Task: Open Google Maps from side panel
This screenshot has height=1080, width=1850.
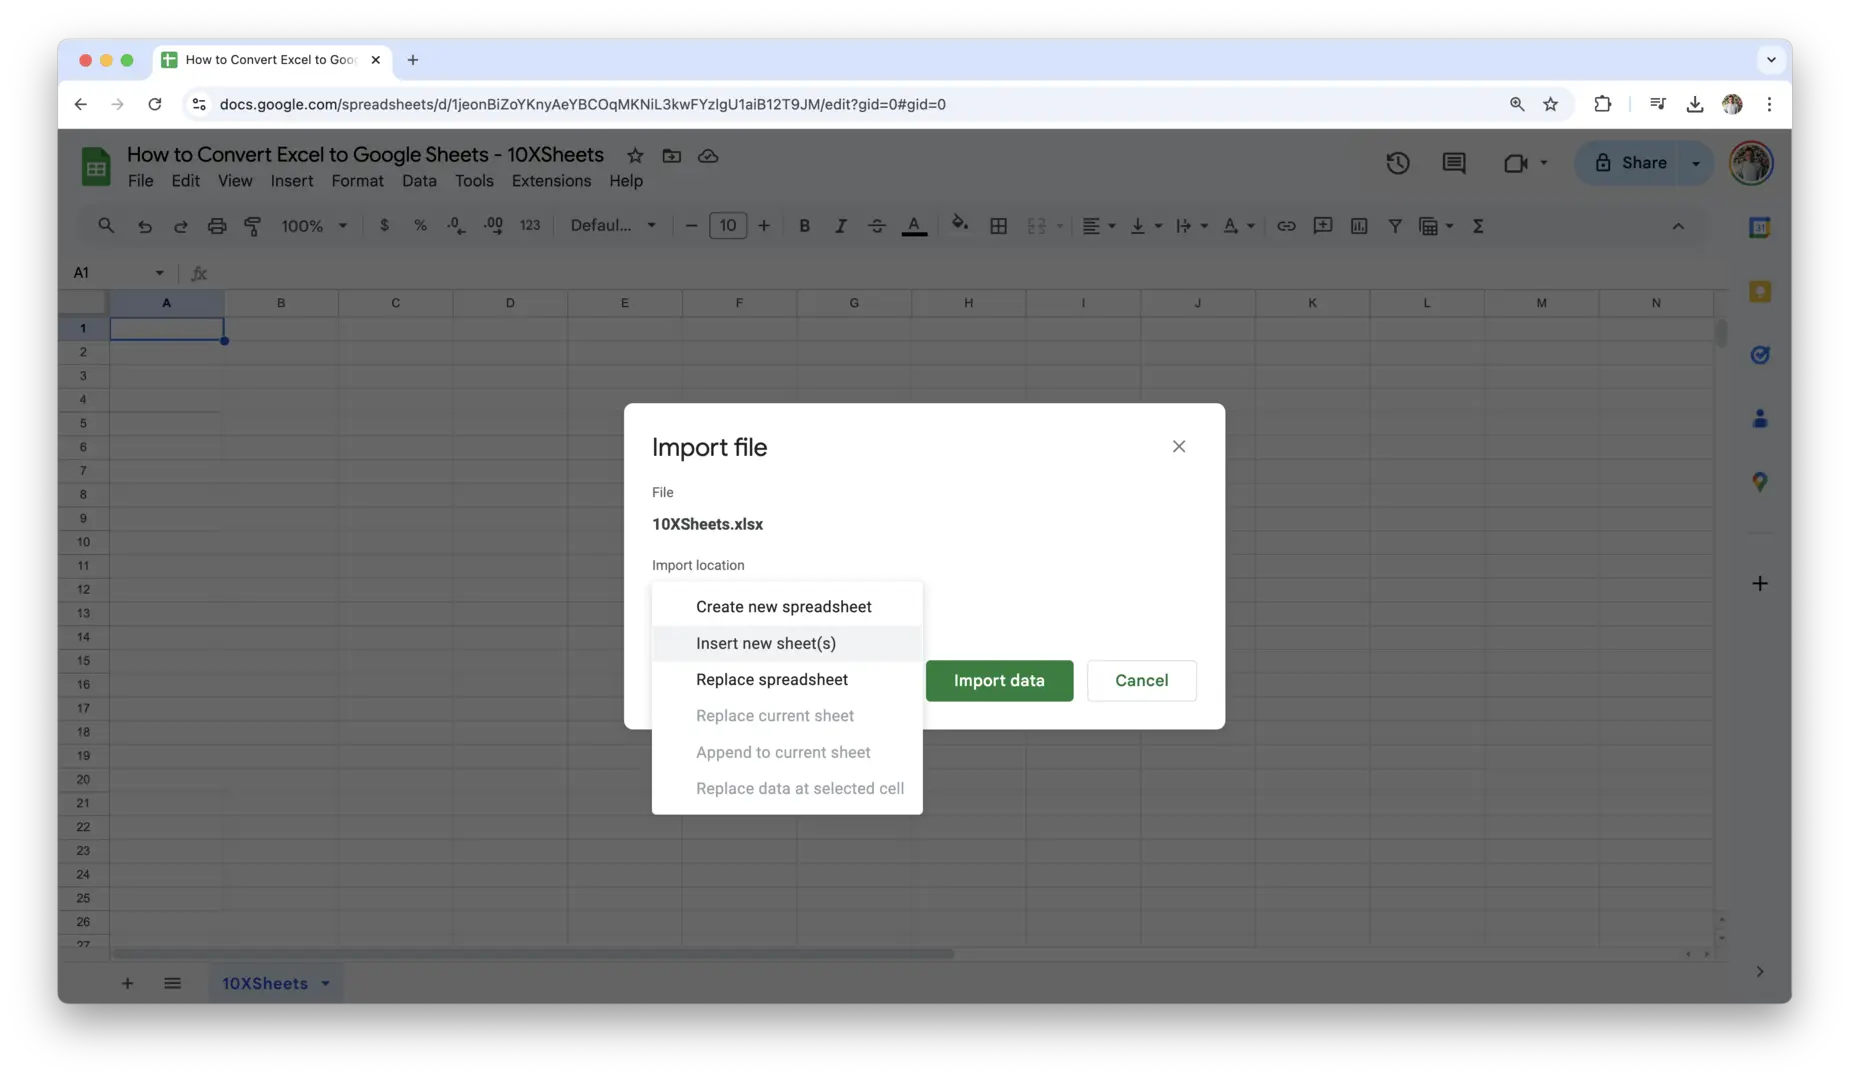Action: point(1759,482)
